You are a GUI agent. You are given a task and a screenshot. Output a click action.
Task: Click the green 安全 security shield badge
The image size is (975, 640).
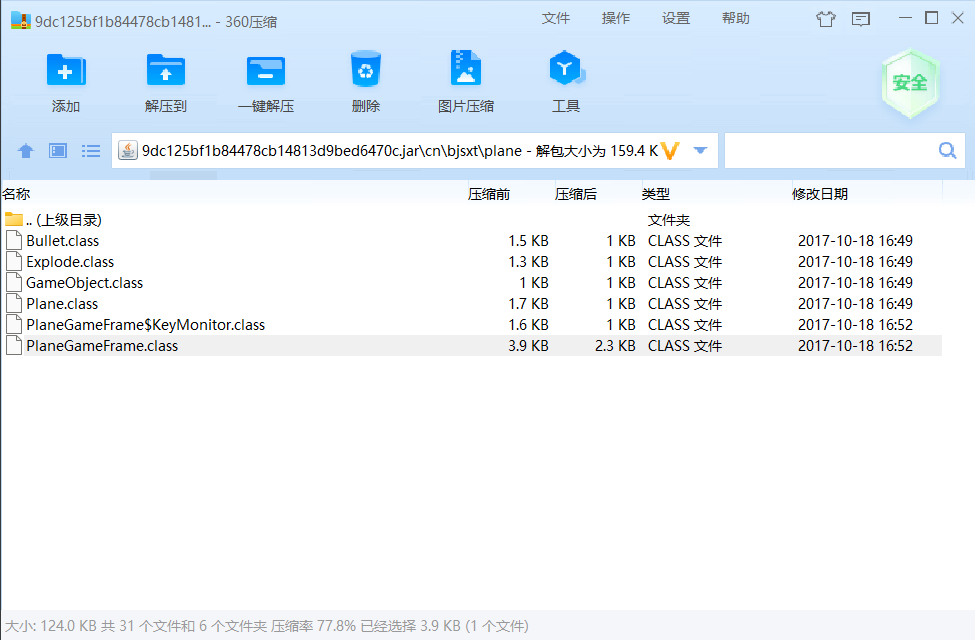[910, 84]
